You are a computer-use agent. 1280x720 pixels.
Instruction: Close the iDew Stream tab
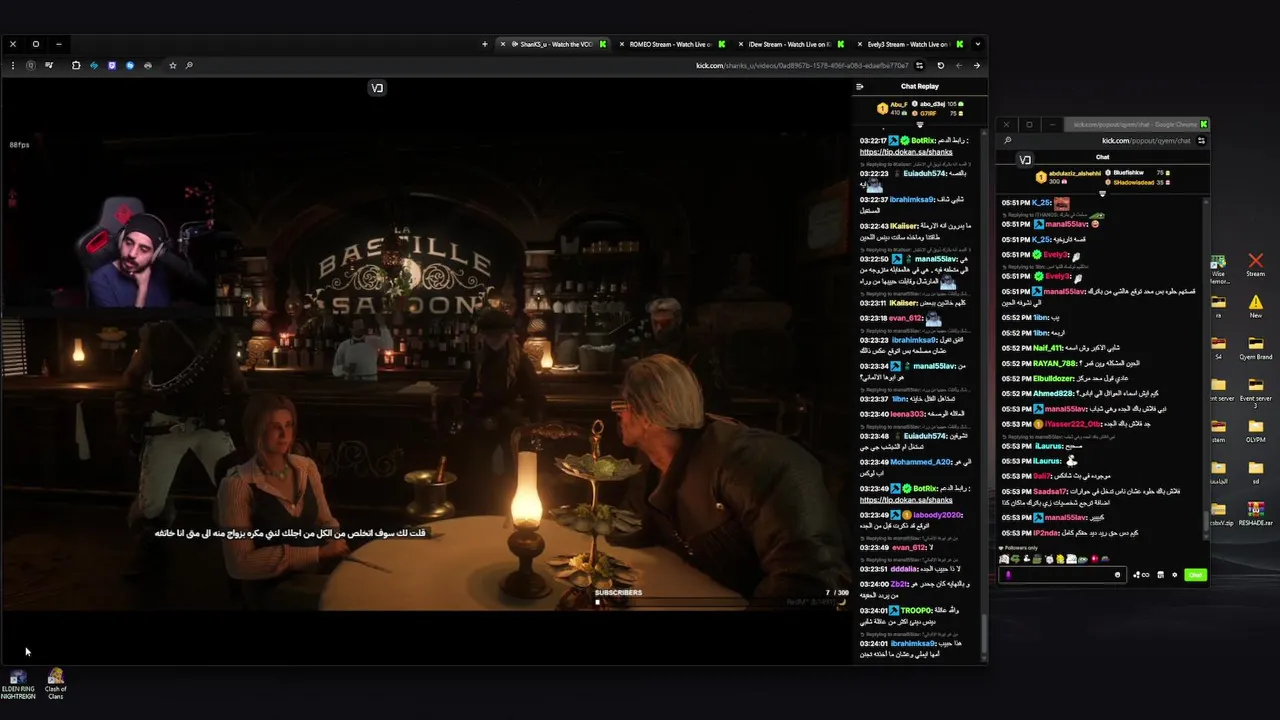(740, 44)
